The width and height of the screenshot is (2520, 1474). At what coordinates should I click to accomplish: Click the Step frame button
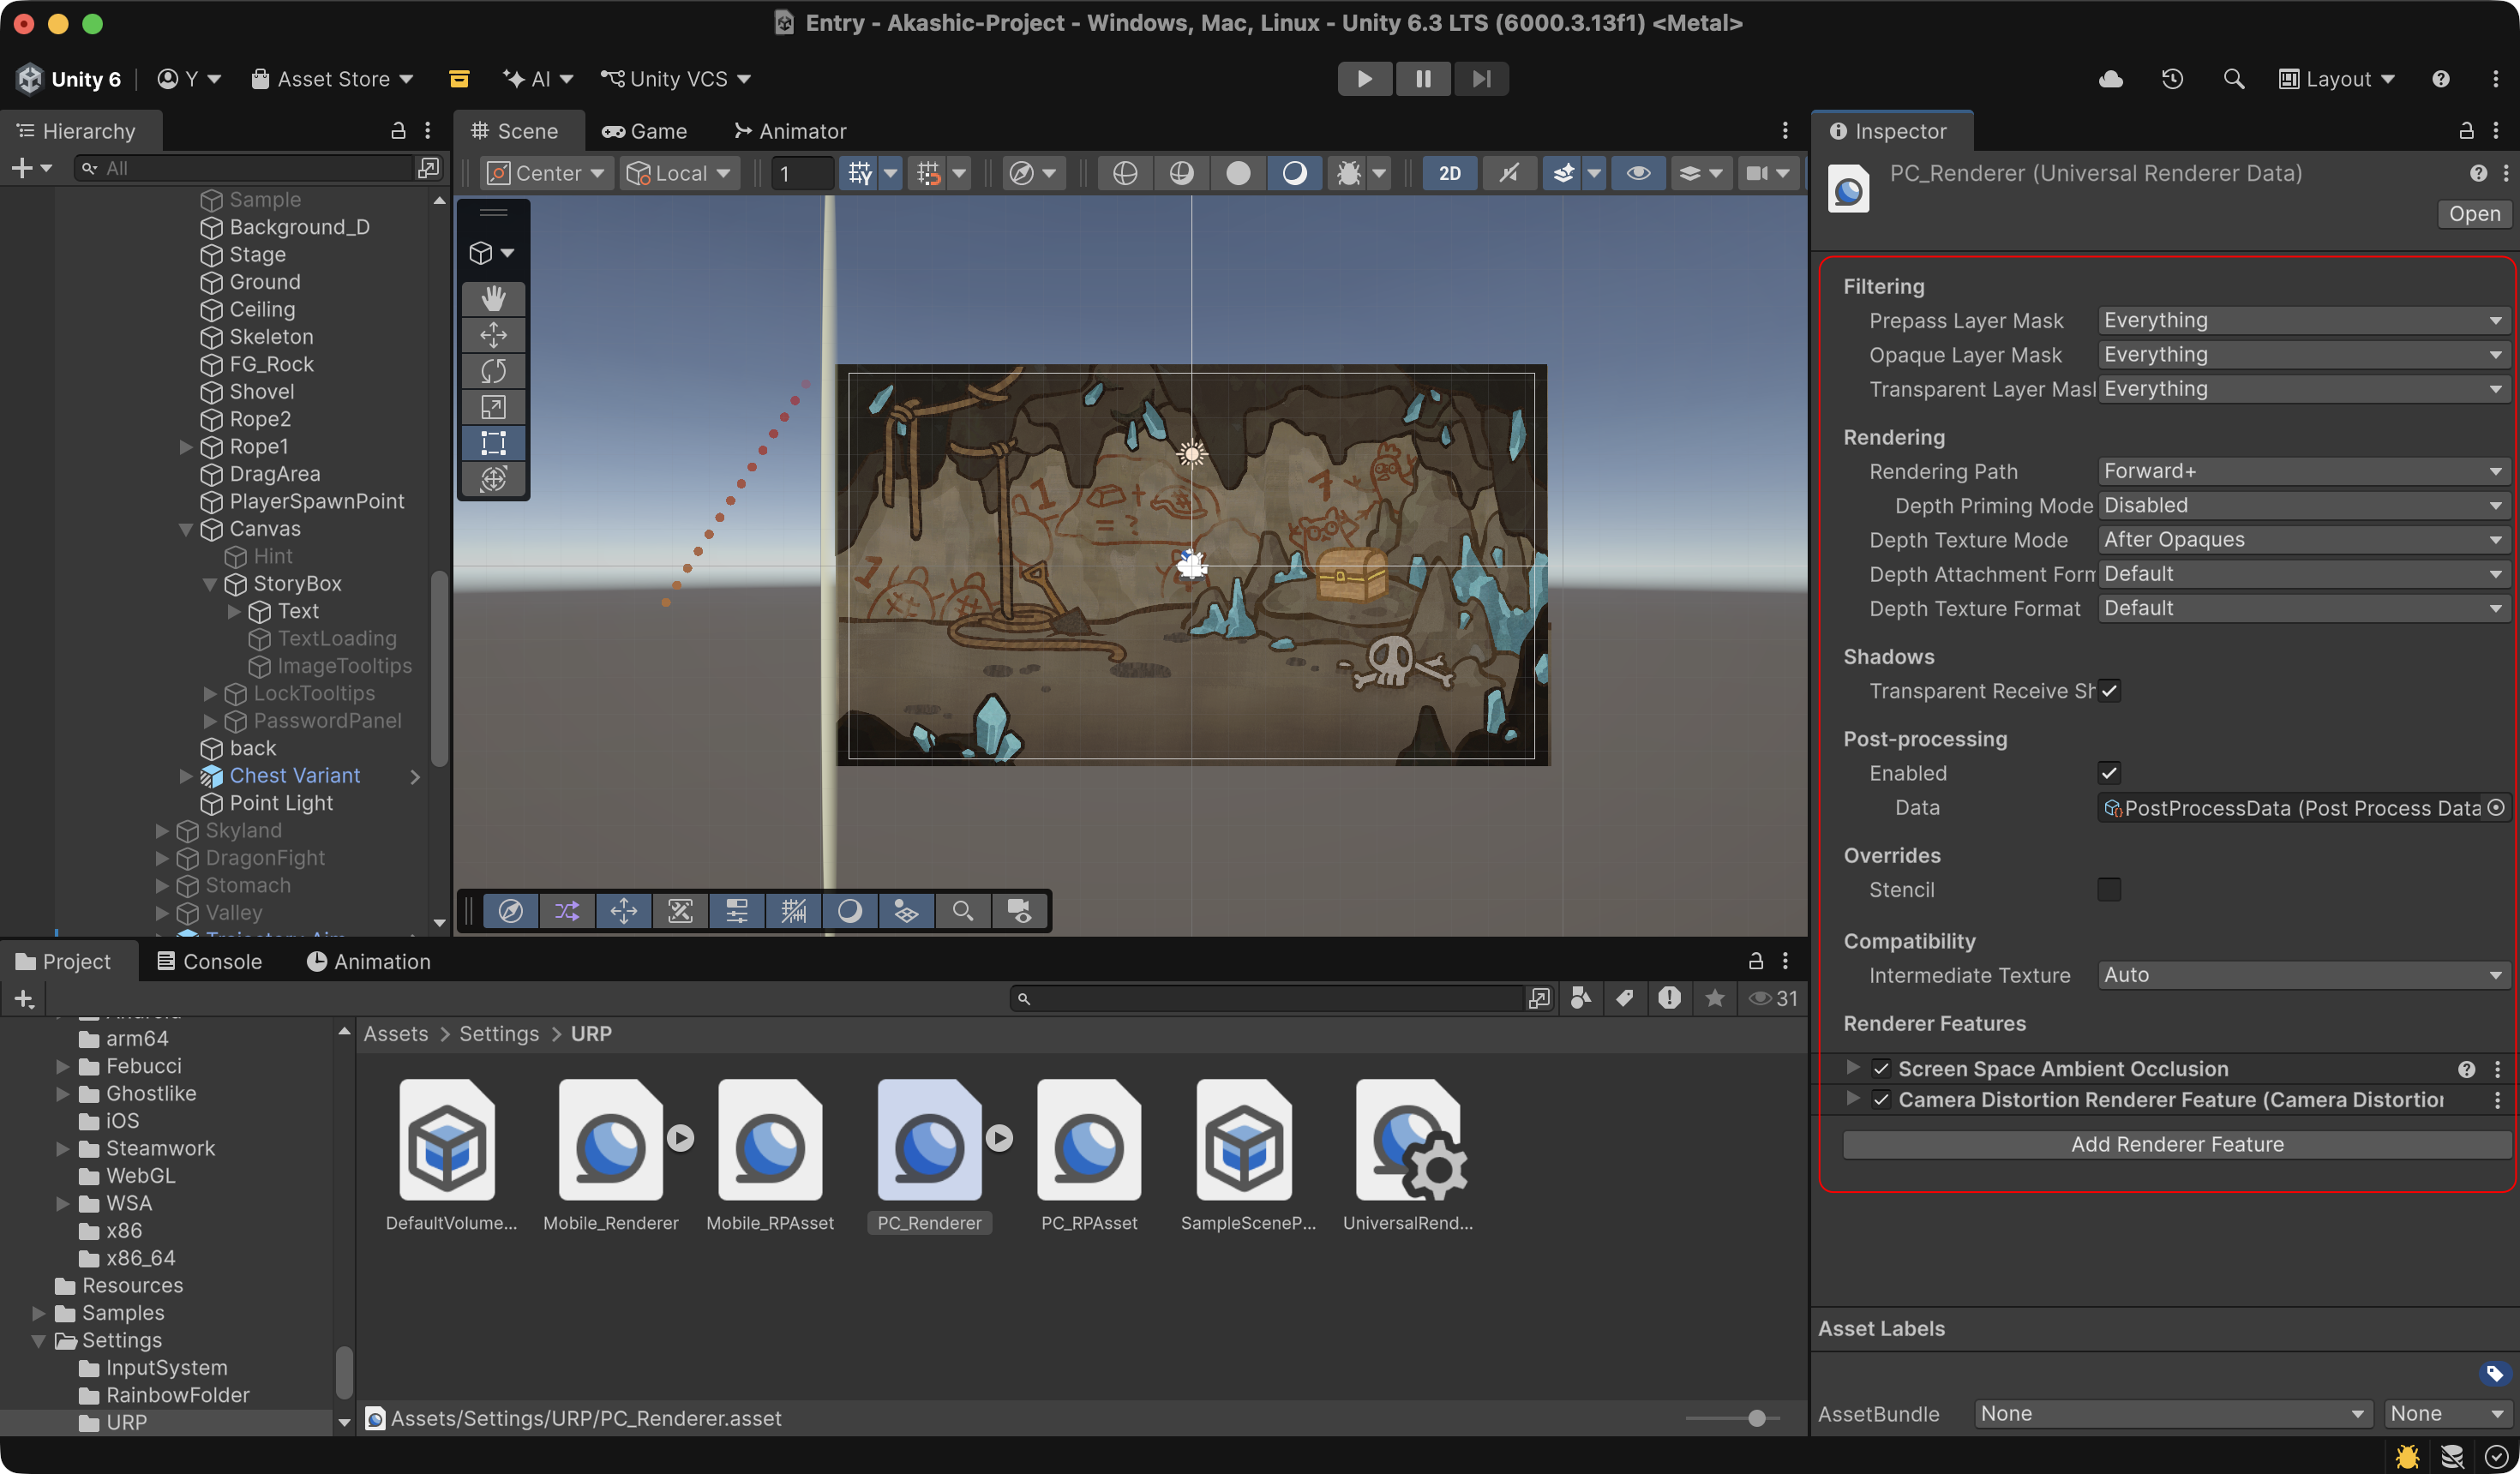click(x=1481, y=78)
